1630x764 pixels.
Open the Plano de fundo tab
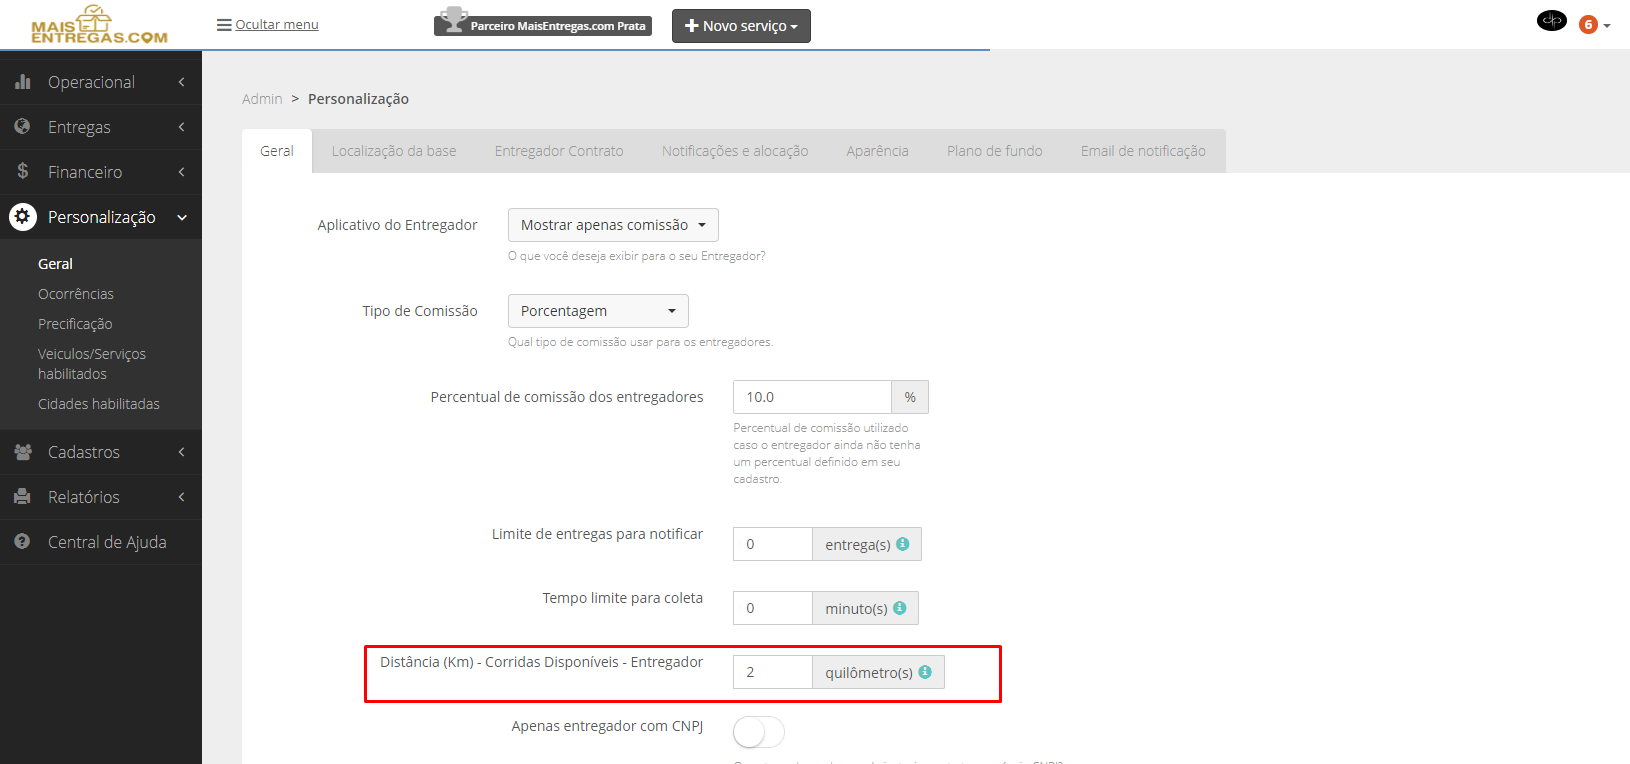pos(995,151)
